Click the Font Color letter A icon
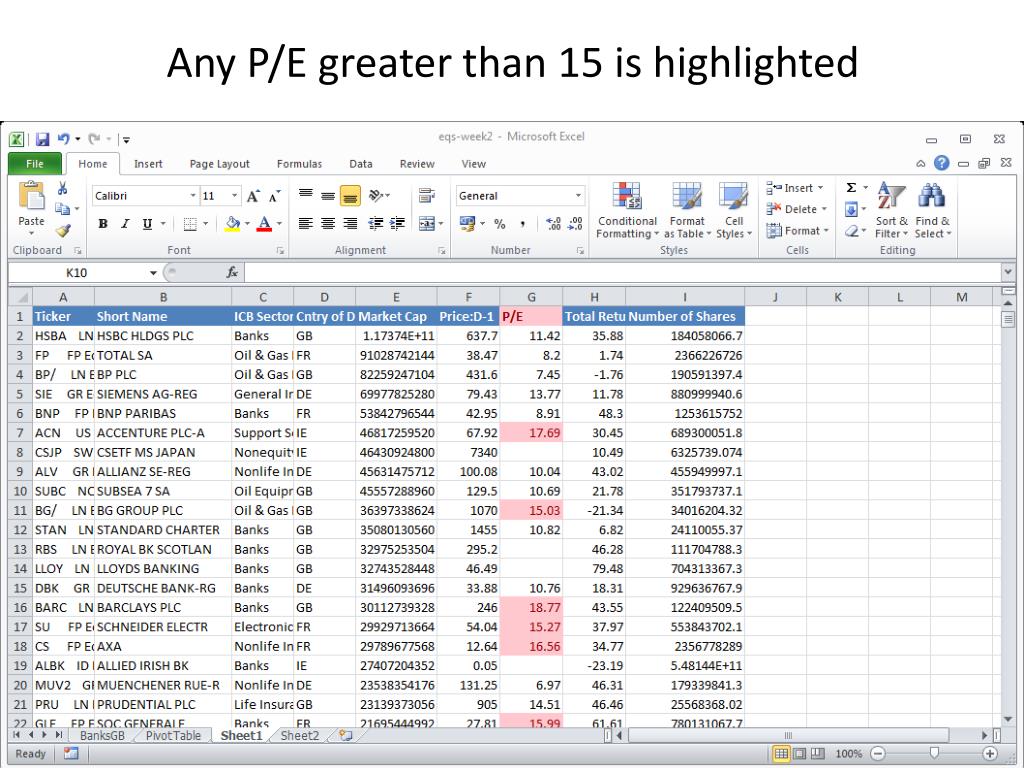1024x768 pixels. pyautogui.click(x=264, y=224)
